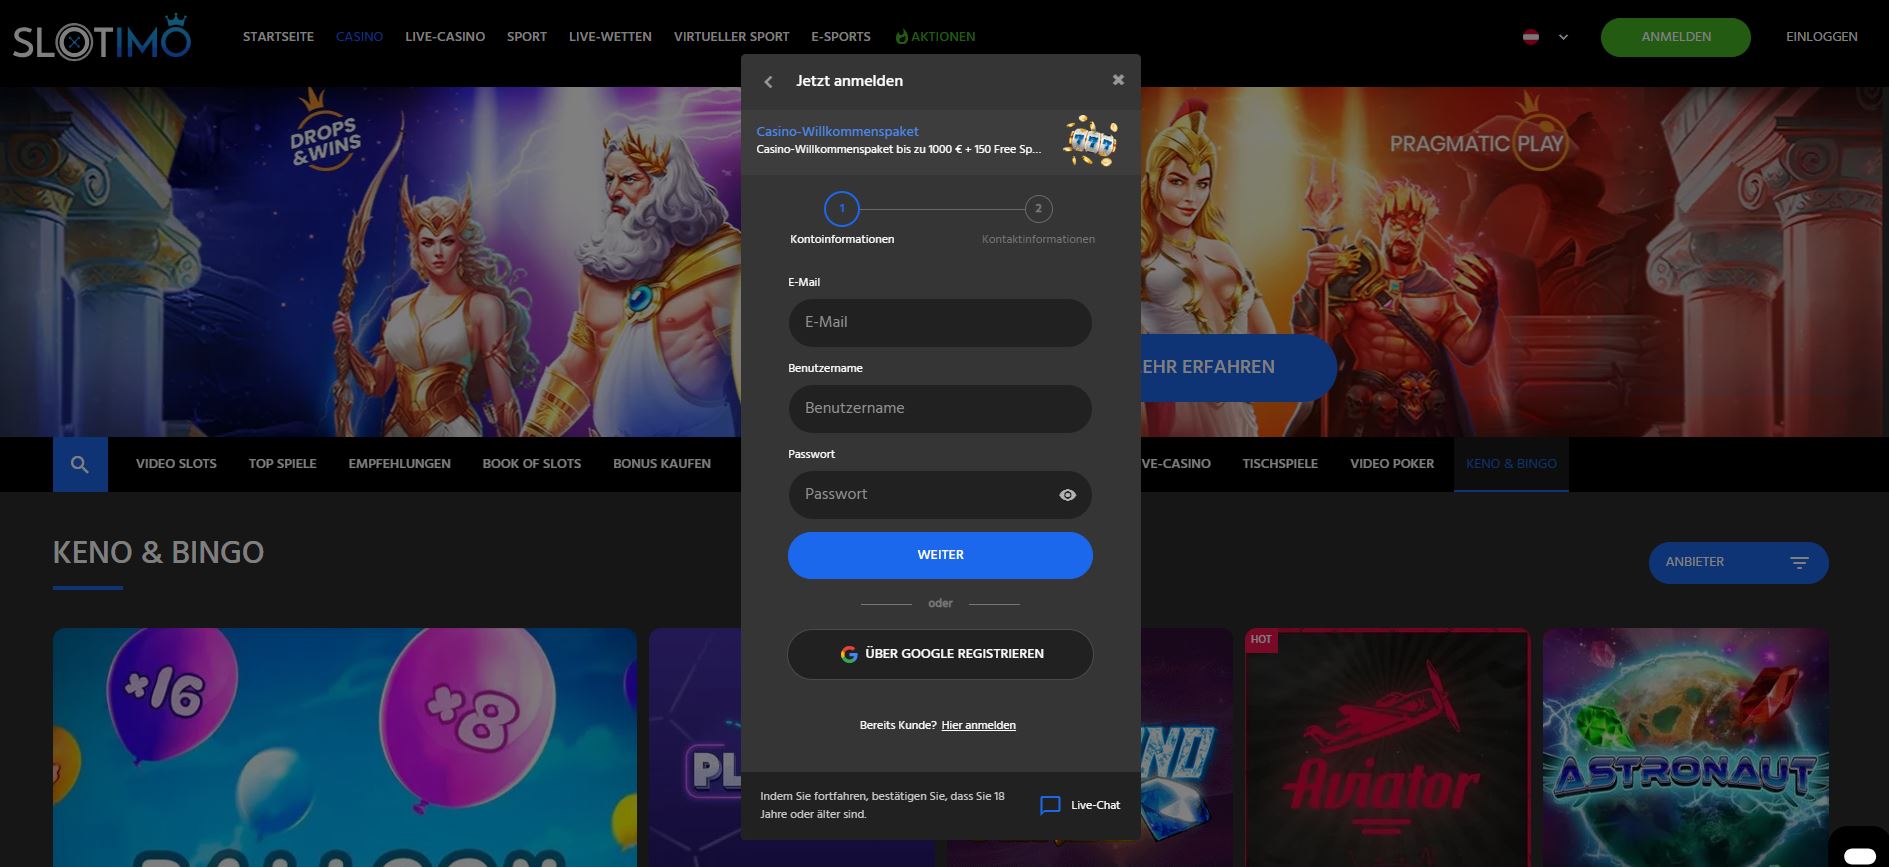Open Casino-Willkommenspaket offer link
This screenshot has width=1889, height=867.
837,131
